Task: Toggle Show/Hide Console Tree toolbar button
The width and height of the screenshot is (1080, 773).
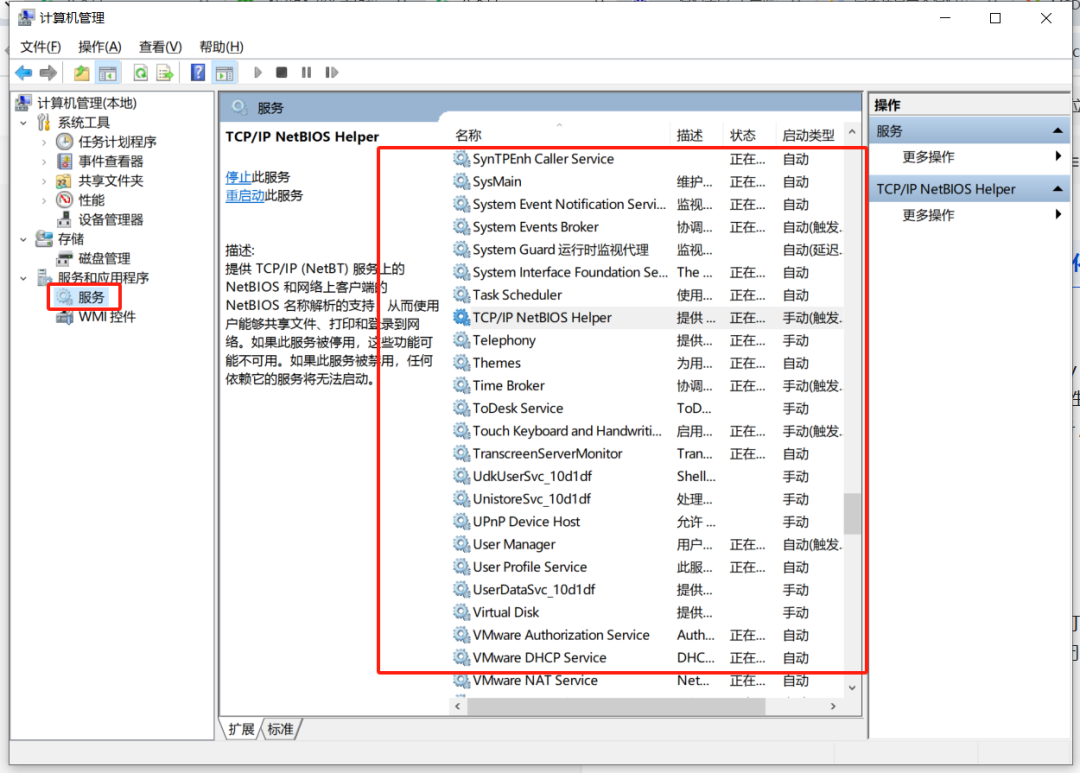Action: [x=108, y=72]
